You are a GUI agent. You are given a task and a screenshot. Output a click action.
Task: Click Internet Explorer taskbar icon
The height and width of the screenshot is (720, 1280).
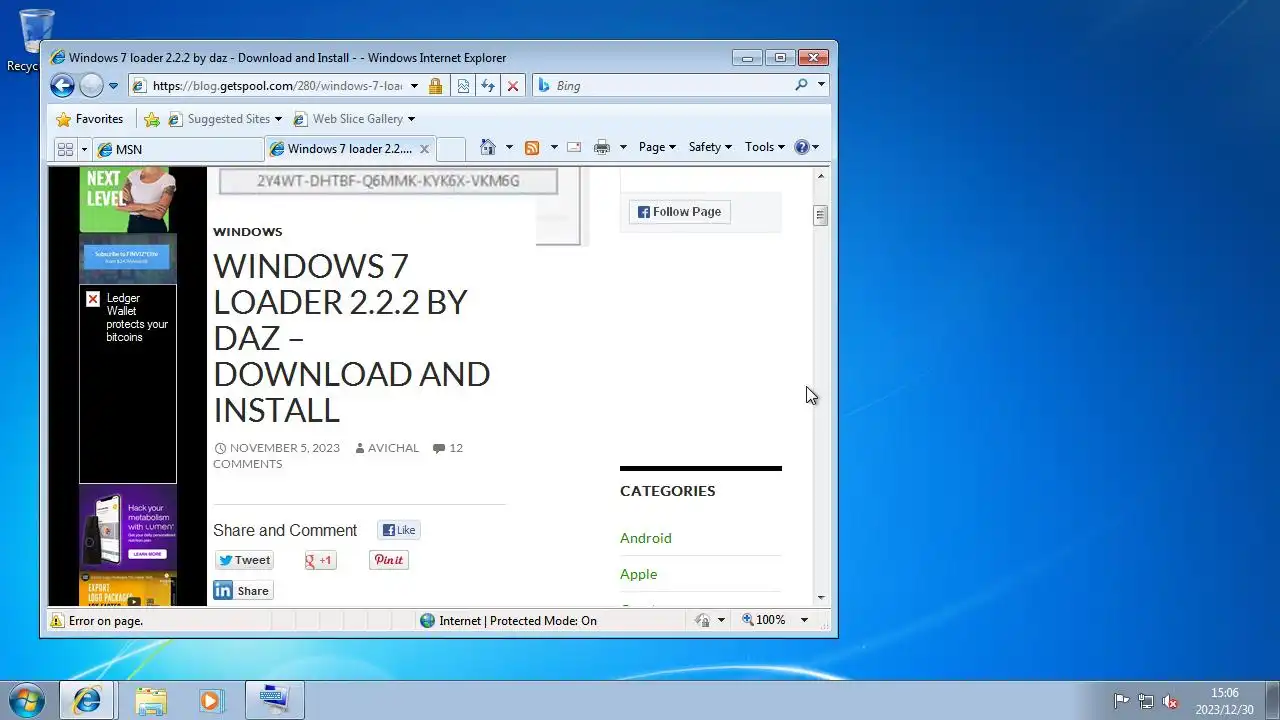point(87,701)
